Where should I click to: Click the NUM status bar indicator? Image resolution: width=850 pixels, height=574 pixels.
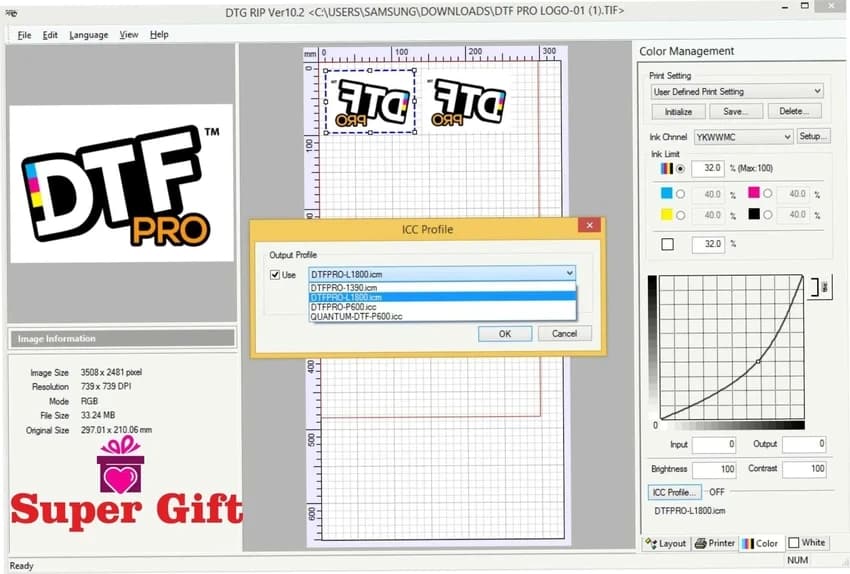(797, 560)
